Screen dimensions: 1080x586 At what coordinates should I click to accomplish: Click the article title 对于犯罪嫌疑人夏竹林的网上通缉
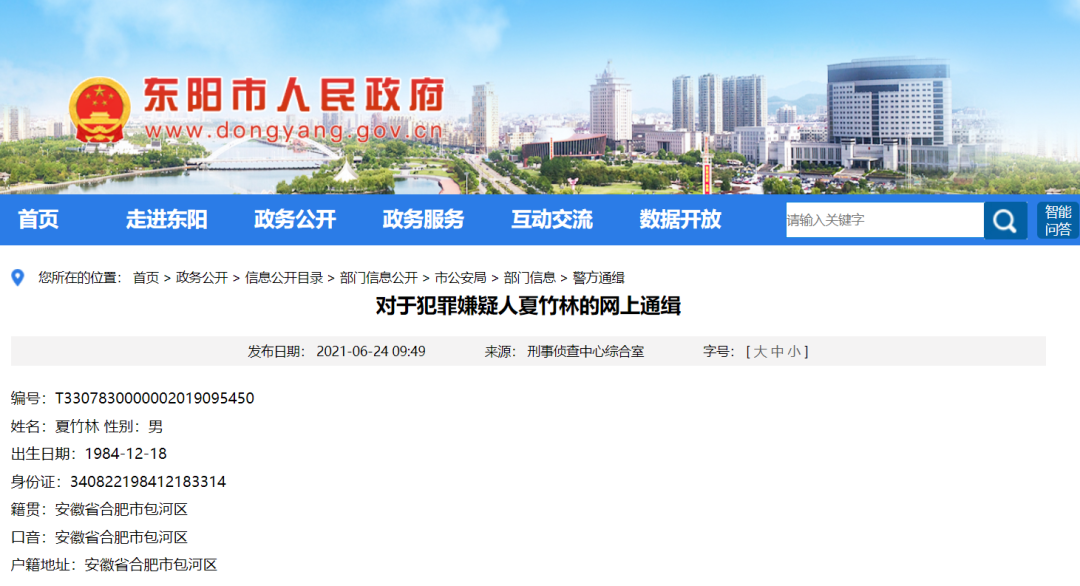click(x=528, y=306)
